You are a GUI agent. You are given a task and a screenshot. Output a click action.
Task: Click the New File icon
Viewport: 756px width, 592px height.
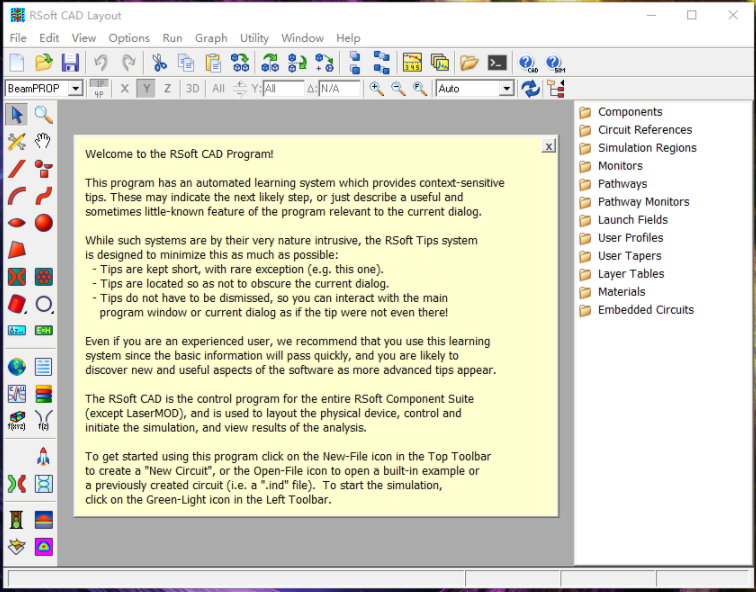(17, 63)
